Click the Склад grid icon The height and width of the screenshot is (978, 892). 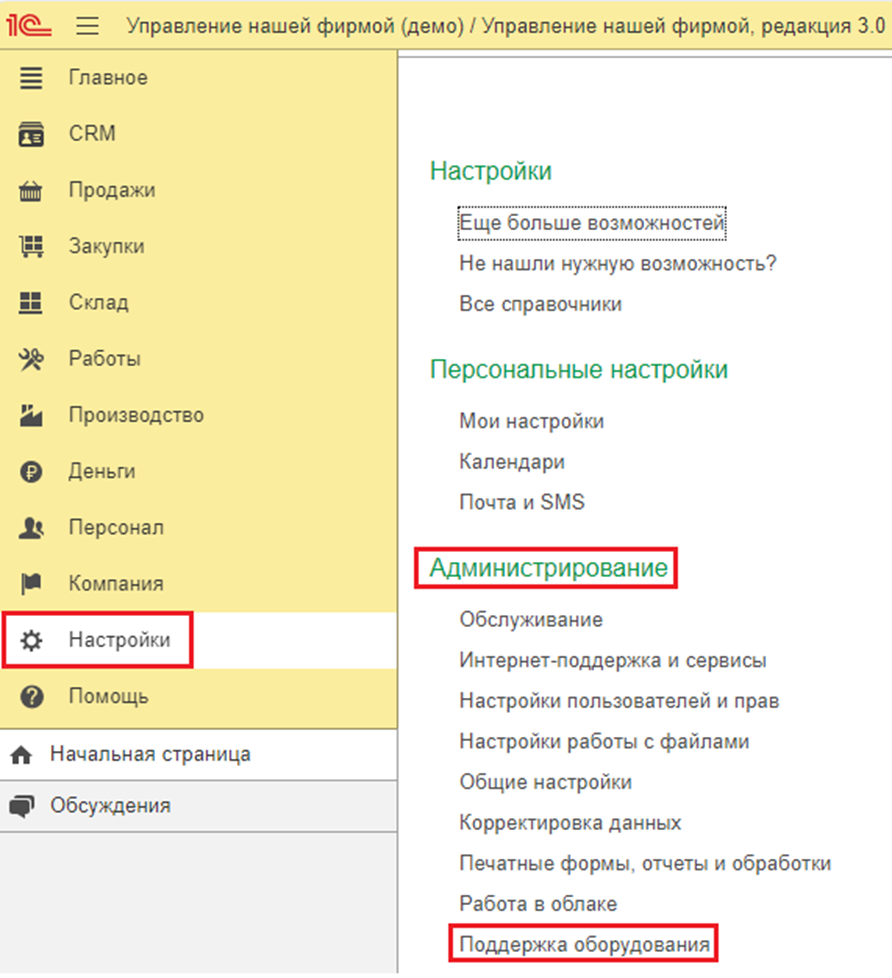click(31, 303)
